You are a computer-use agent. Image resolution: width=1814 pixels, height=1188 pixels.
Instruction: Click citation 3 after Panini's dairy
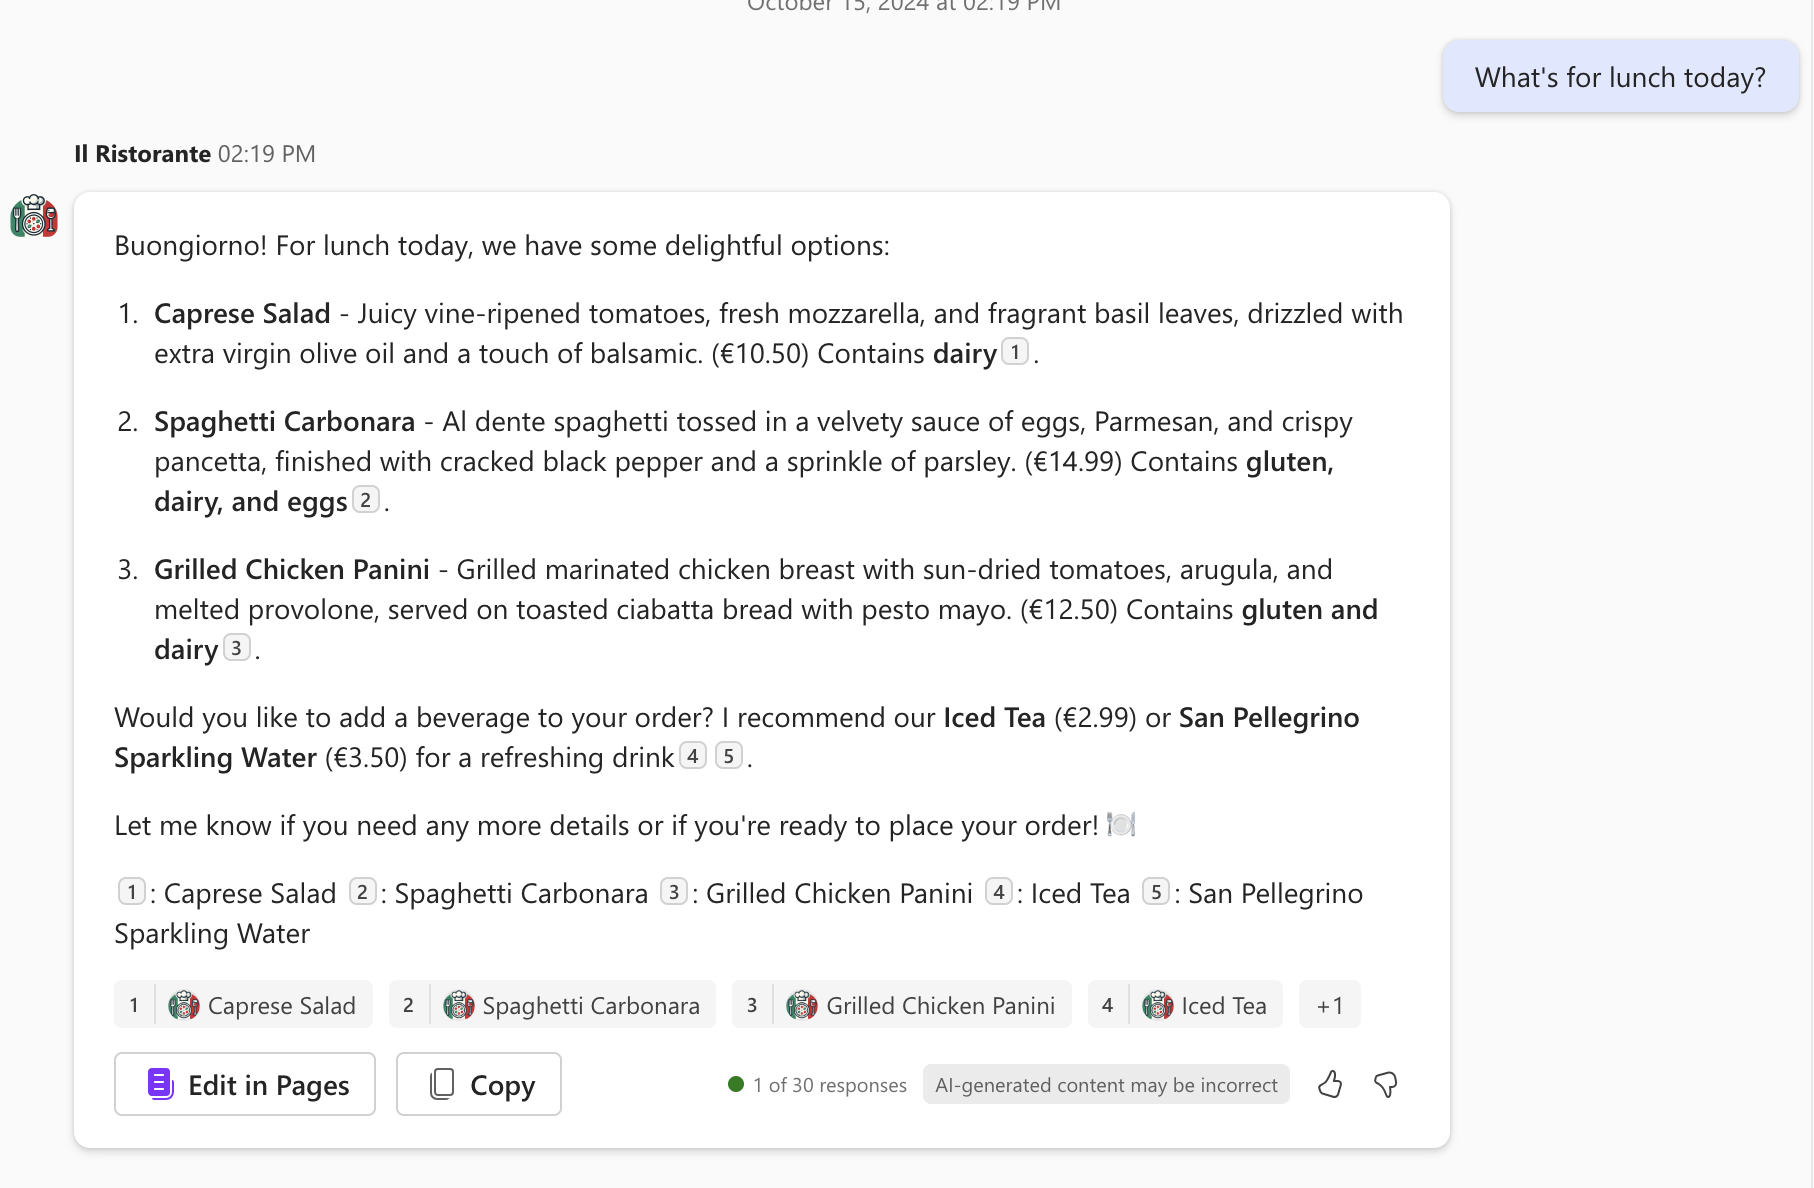pos(236,648)
